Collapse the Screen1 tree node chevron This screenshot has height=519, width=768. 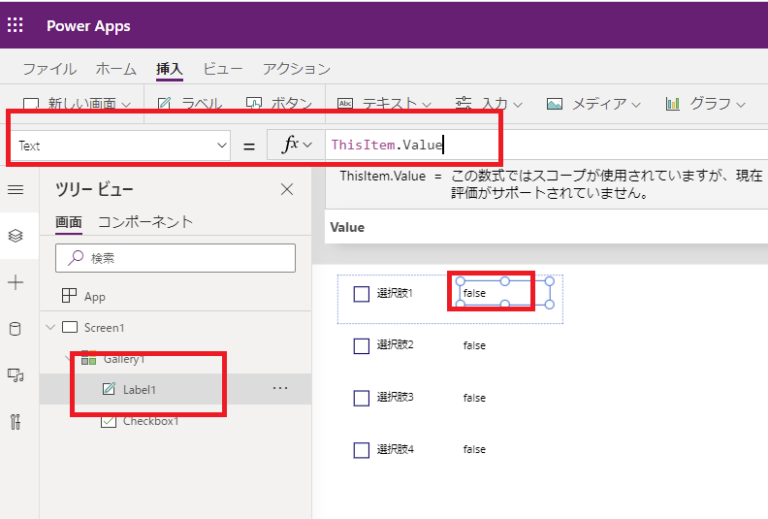[x=50, y=327]
